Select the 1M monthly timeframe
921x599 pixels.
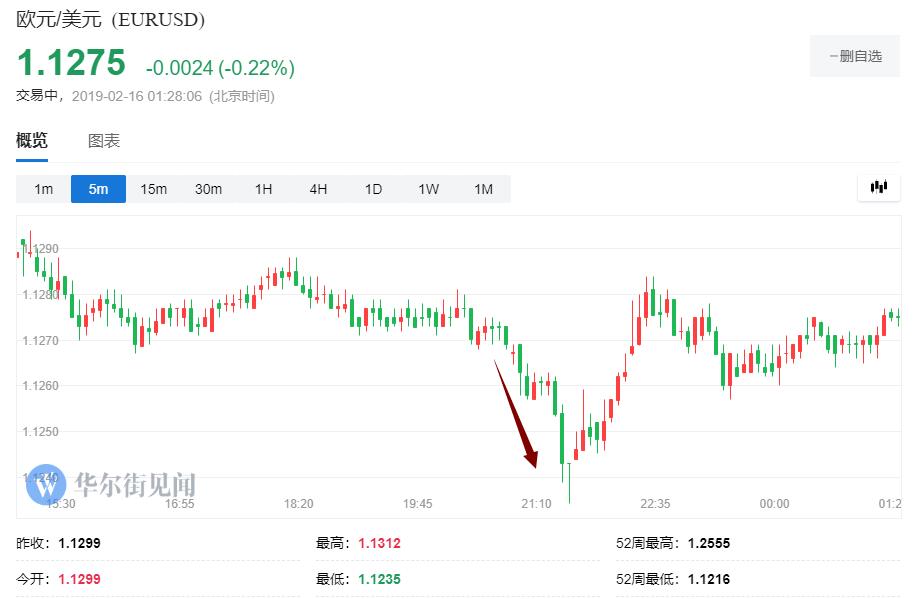click(483, 189)
